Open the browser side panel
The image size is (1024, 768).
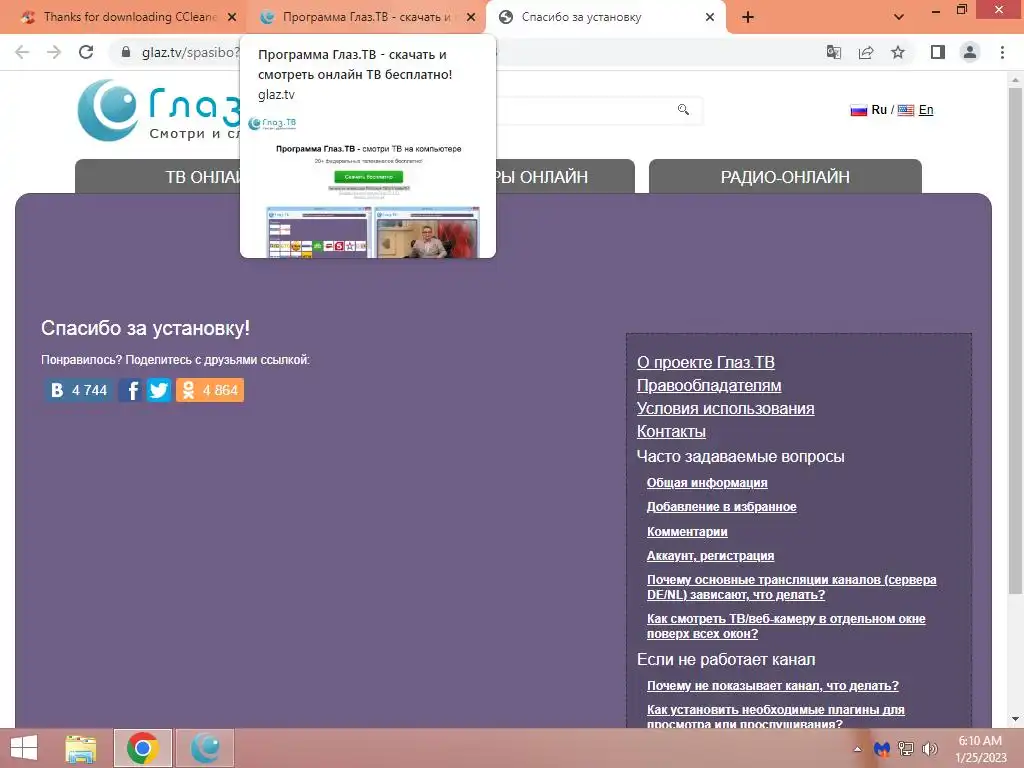(938, 52)
